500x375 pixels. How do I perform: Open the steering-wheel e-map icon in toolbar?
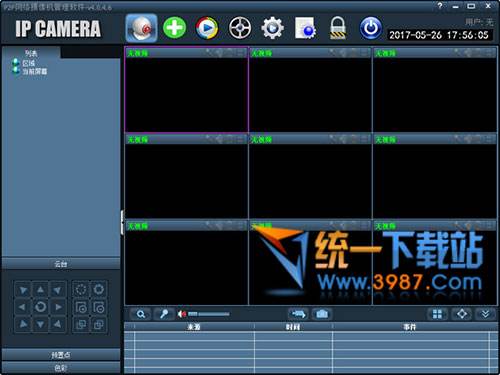pos(240,28)
